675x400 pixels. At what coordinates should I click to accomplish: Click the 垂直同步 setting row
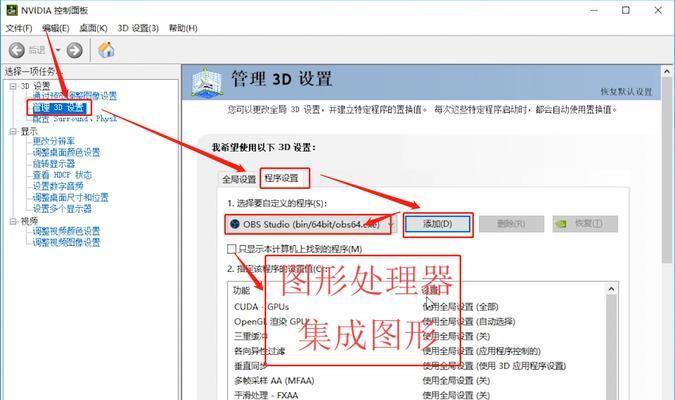(x=417, y=366)
